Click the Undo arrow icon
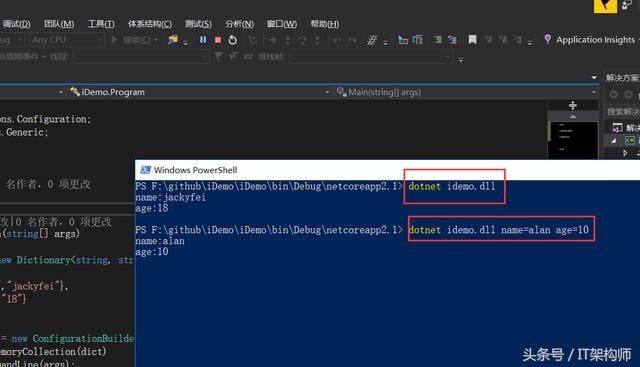Screen dimensions: 640x367 click(x=337, y=40)
